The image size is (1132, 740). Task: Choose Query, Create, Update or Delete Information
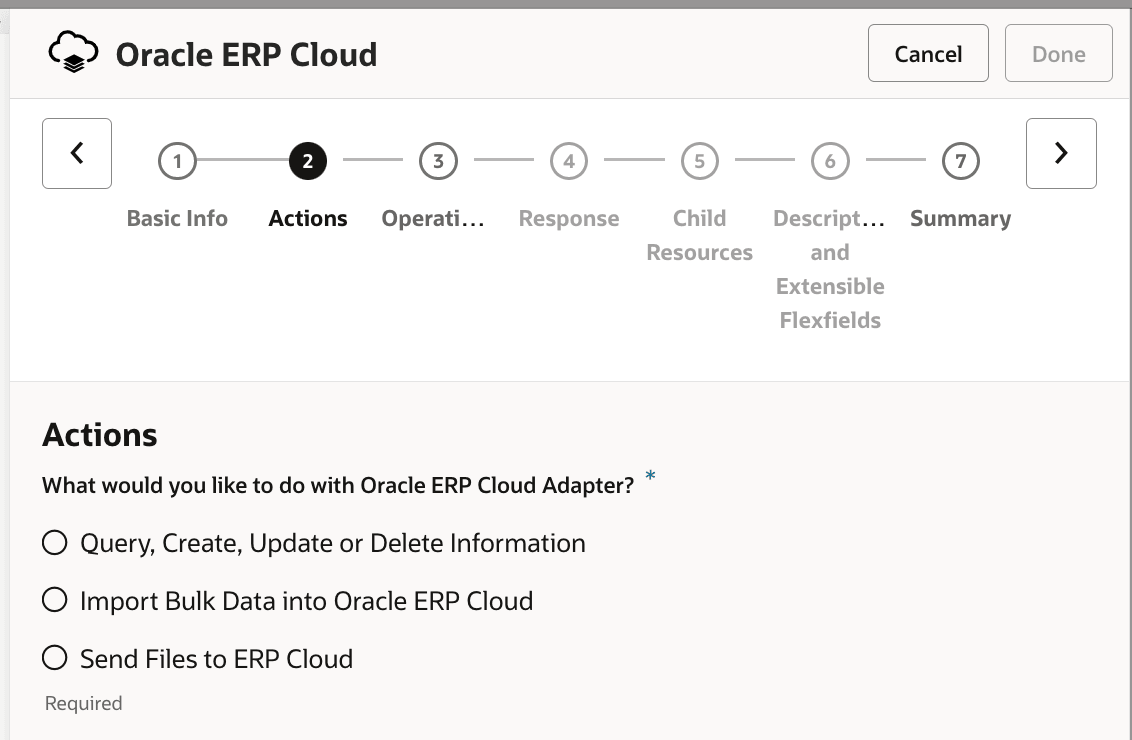point(54,542)
